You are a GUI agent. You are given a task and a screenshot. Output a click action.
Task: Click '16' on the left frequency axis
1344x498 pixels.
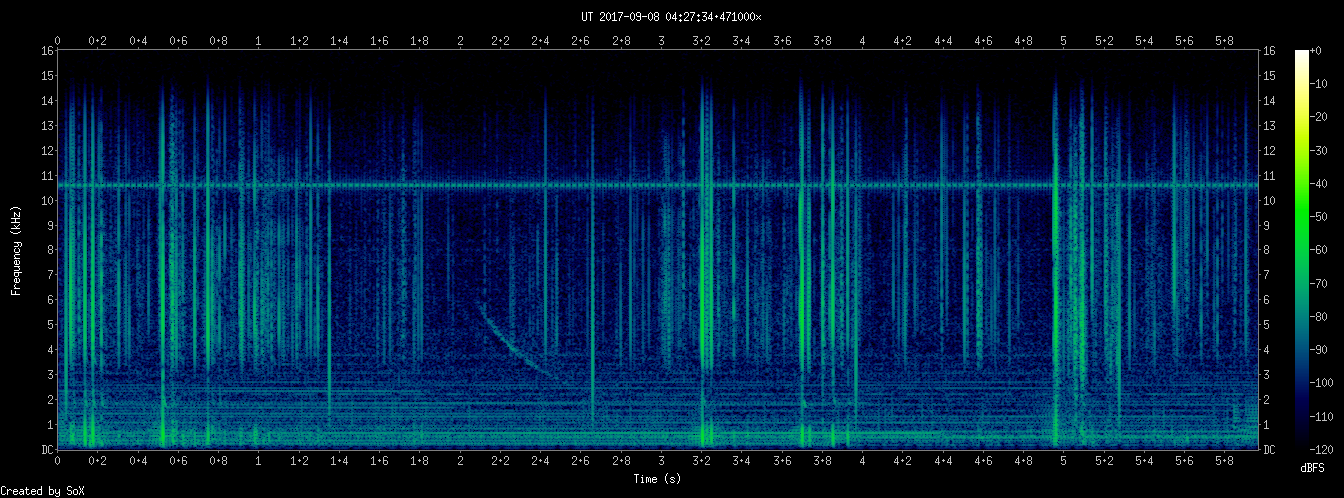tap(47, 51)
